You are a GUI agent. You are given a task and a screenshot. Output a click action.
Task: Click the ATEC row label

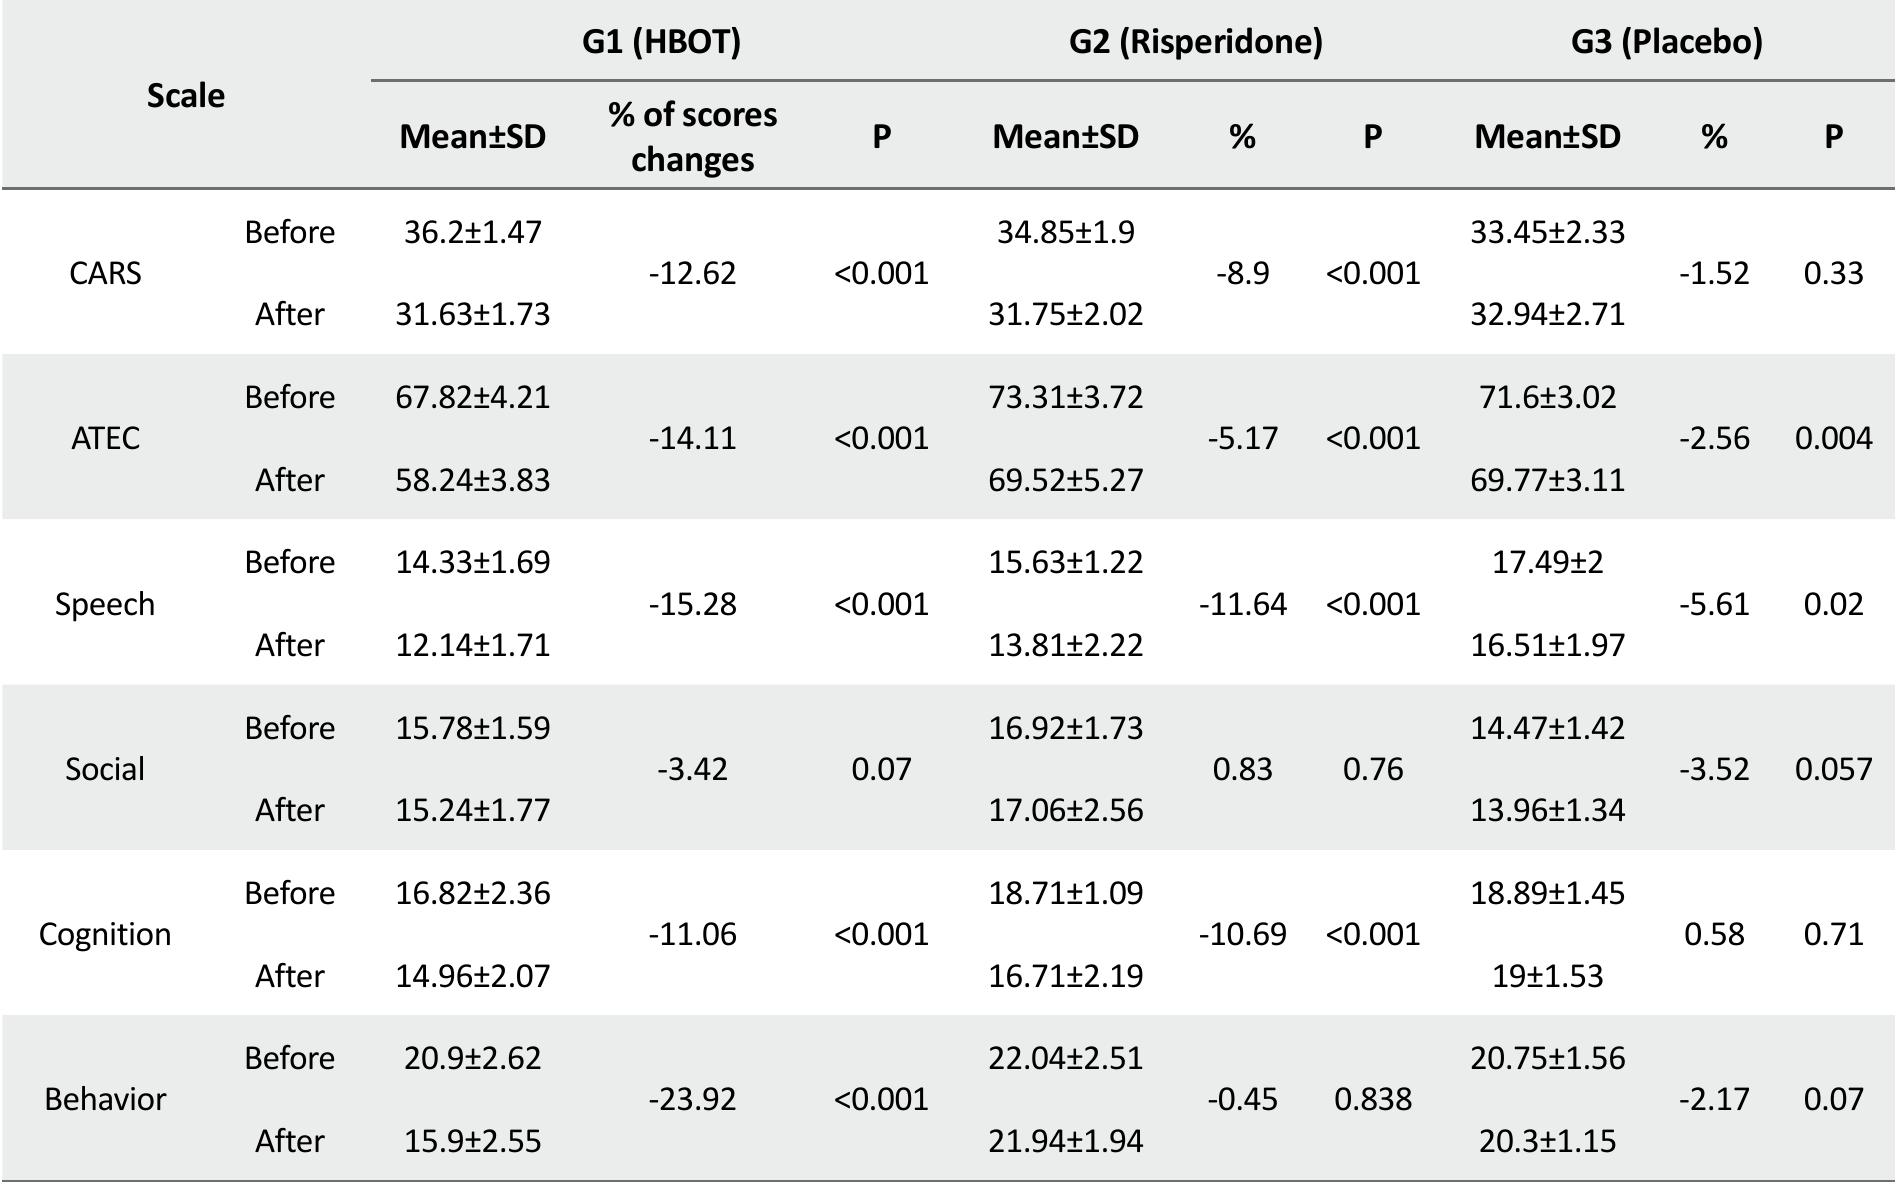(105, 438)
